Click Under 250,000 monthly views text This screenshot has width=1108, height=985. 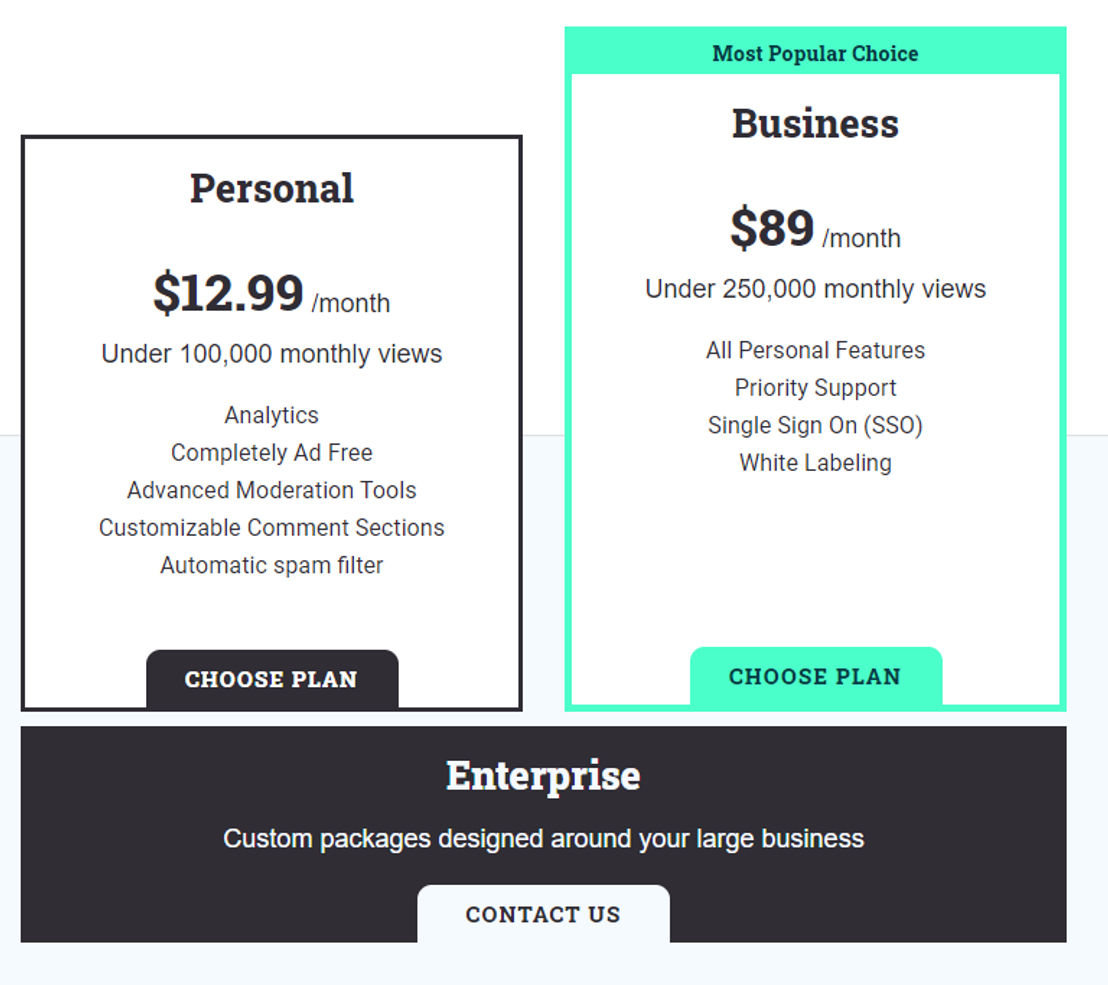tap(815, 288)
